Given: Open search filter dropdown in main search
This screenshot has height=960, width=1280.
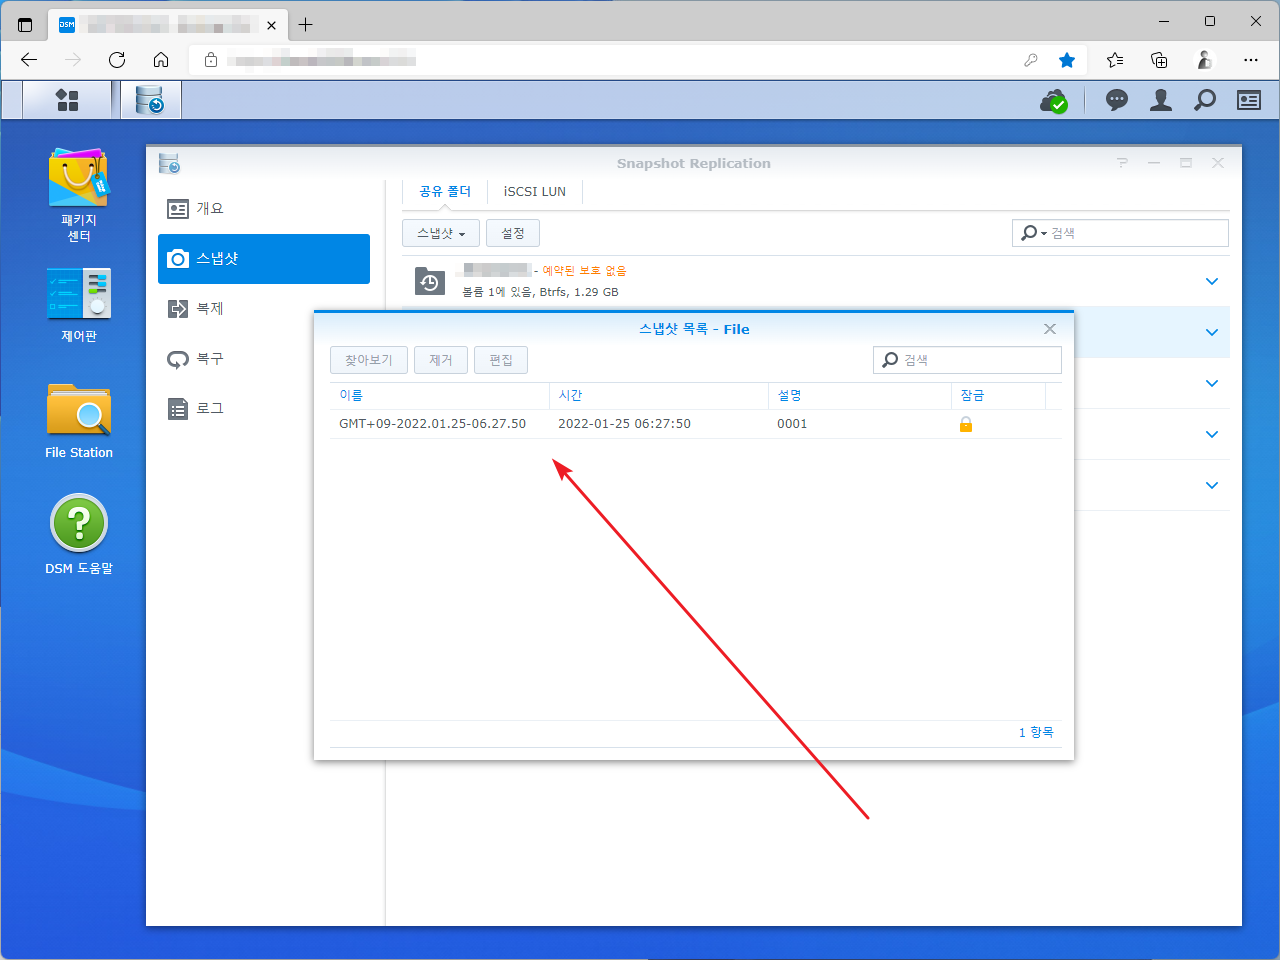Looking at the screenshot, I should (x=1033, y=233).
